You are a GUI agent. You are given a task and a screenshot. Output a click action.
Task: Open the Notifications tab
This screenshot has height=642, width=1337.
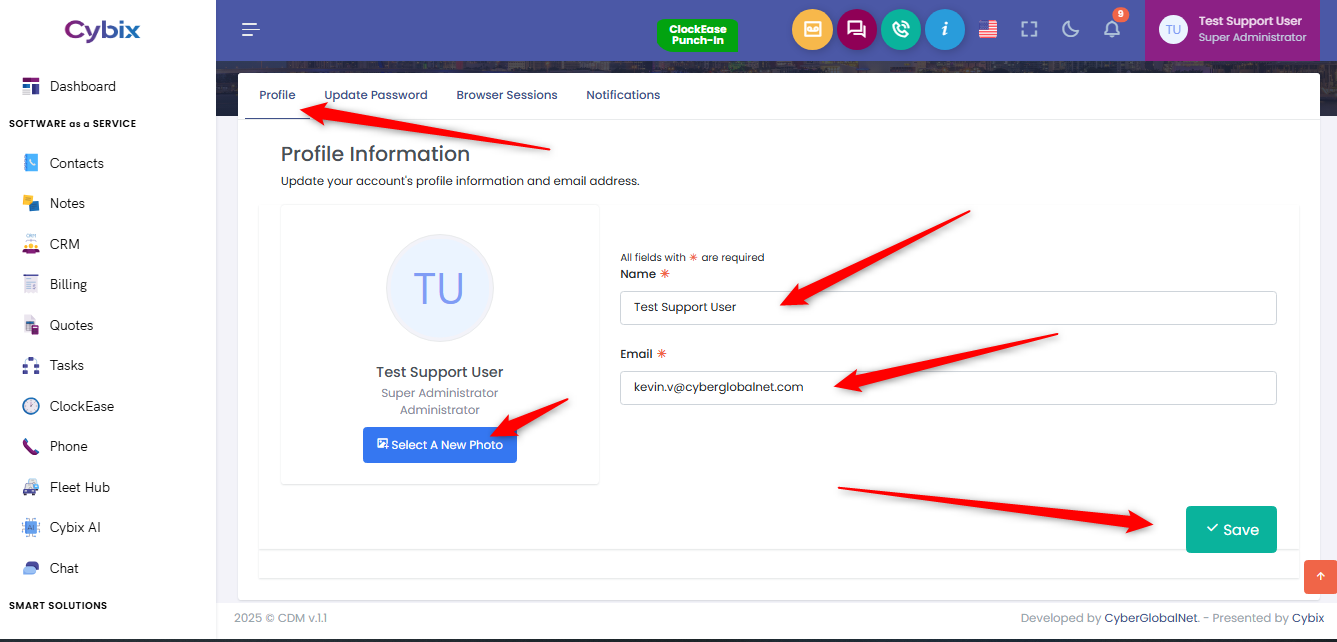click(x=623, y=95)
